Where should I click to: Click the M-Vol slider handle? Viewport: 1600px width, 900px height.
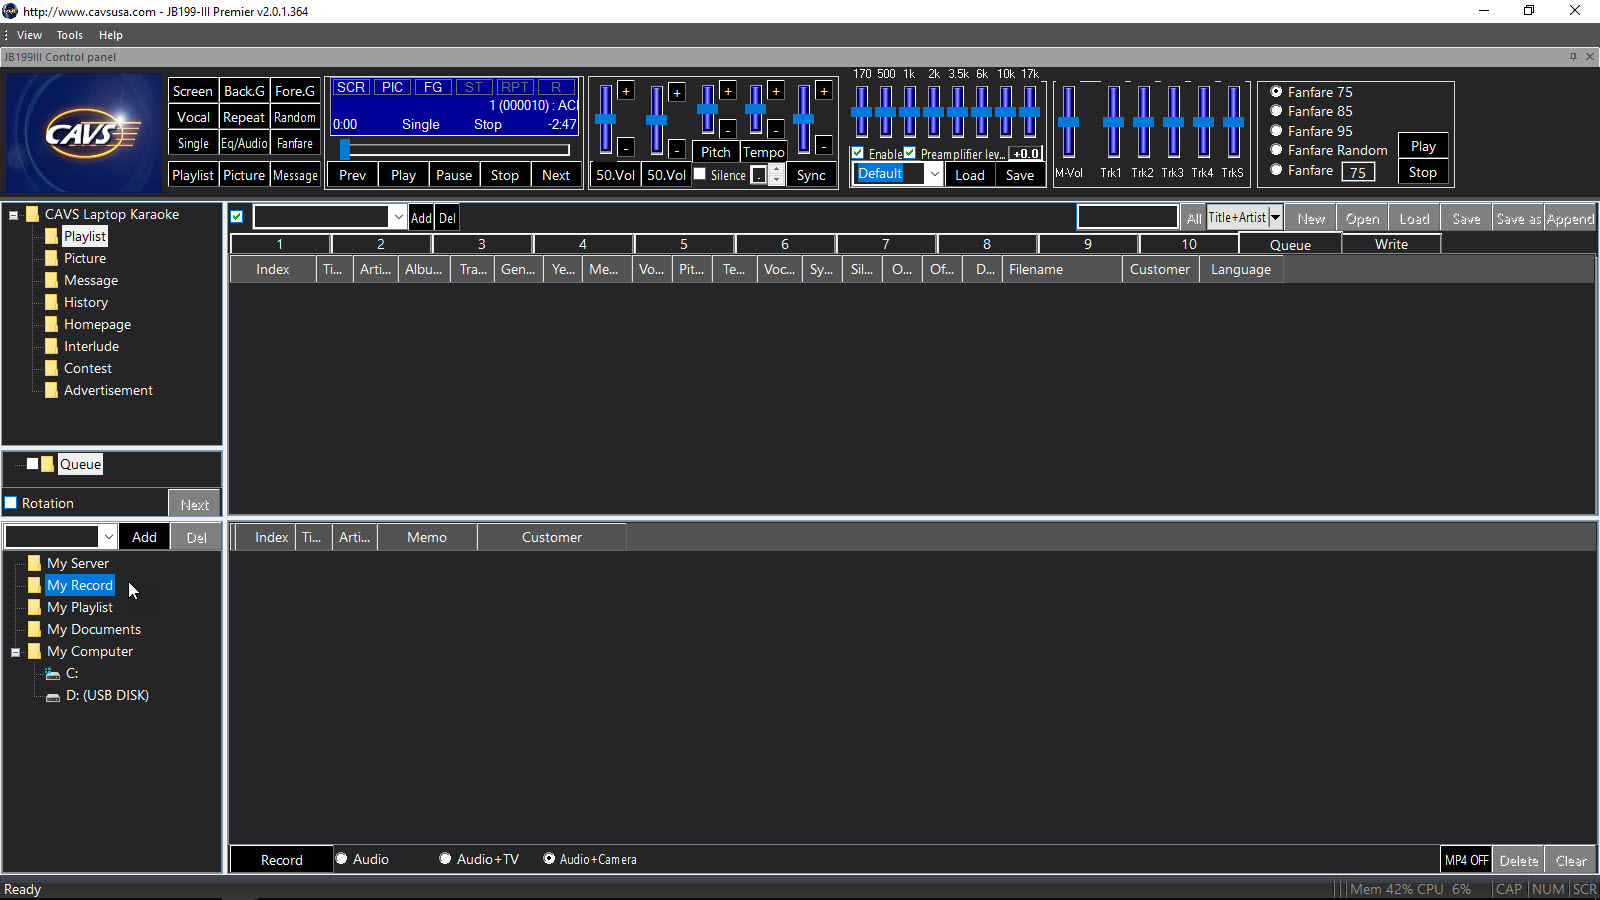(1068, 122)
